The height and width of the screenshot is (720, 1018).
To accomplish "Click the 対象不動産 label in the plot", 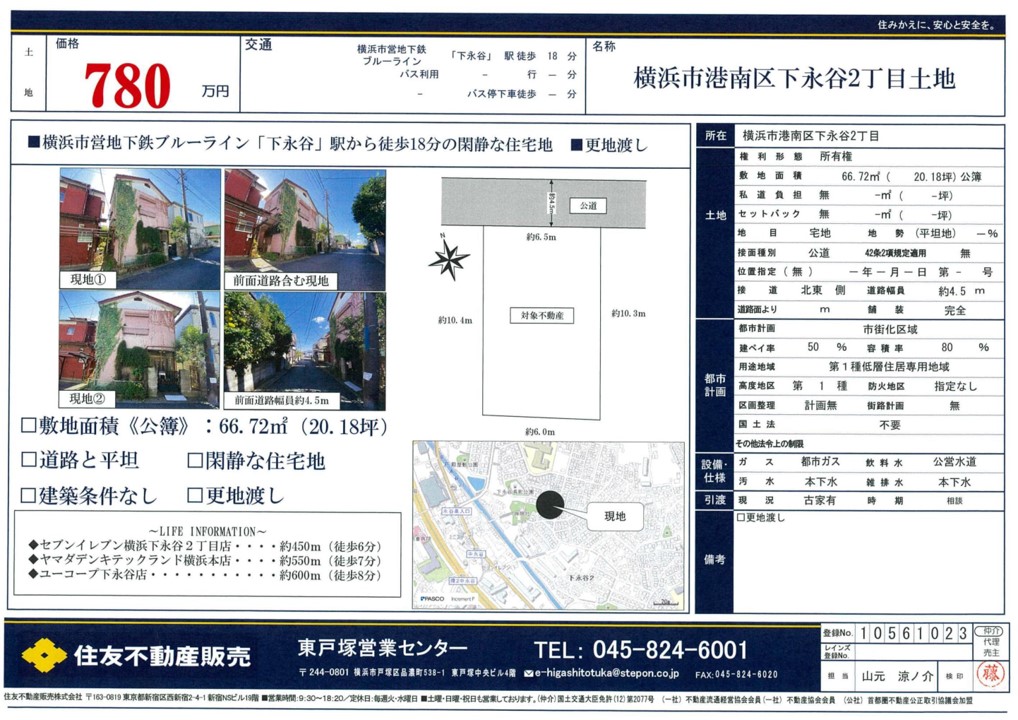I will (x=541, y=316).
